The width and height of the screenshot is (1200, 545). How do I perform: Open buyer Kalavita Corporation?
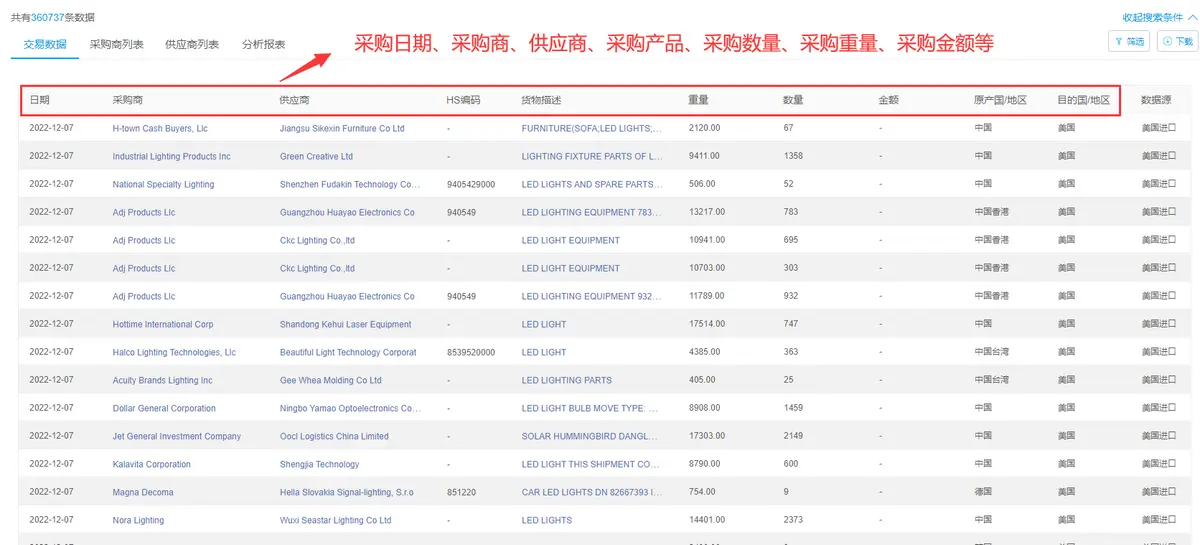coord(151,464)
